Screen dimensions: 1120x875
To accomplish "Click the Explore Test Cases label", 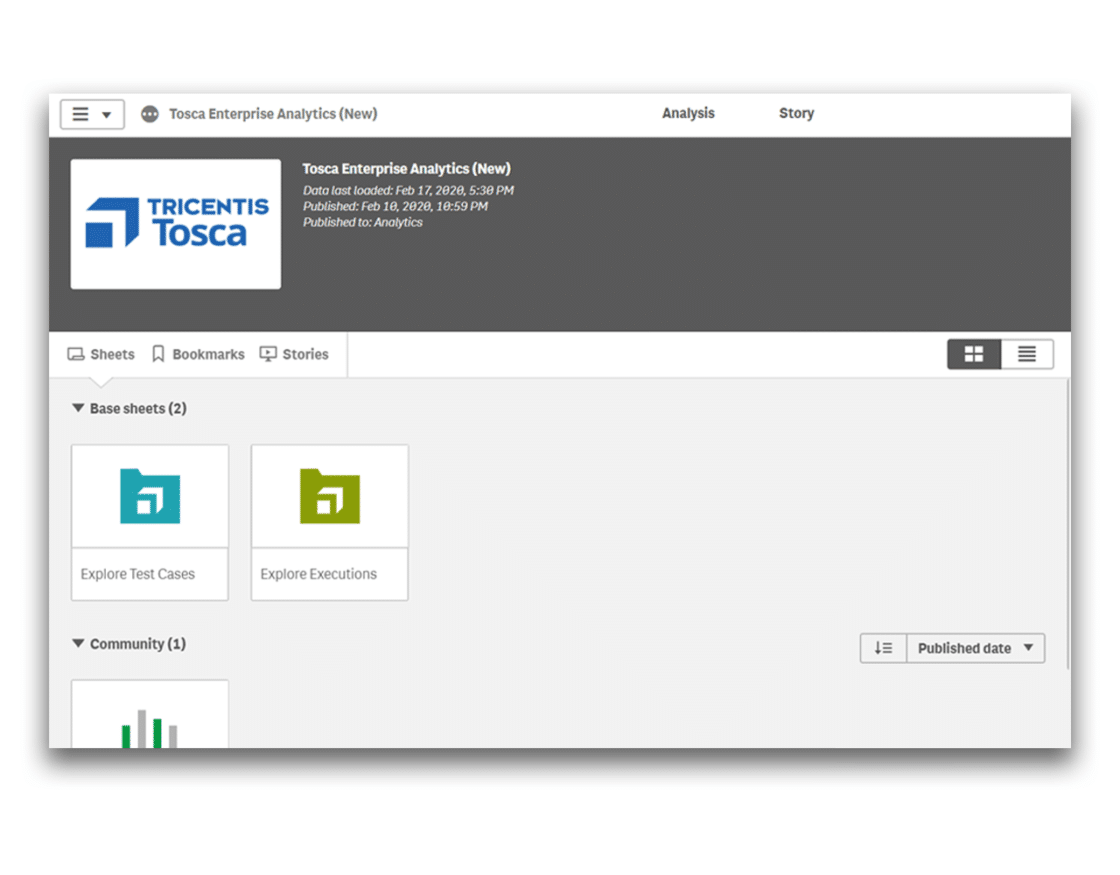I will tap(138, 574).
